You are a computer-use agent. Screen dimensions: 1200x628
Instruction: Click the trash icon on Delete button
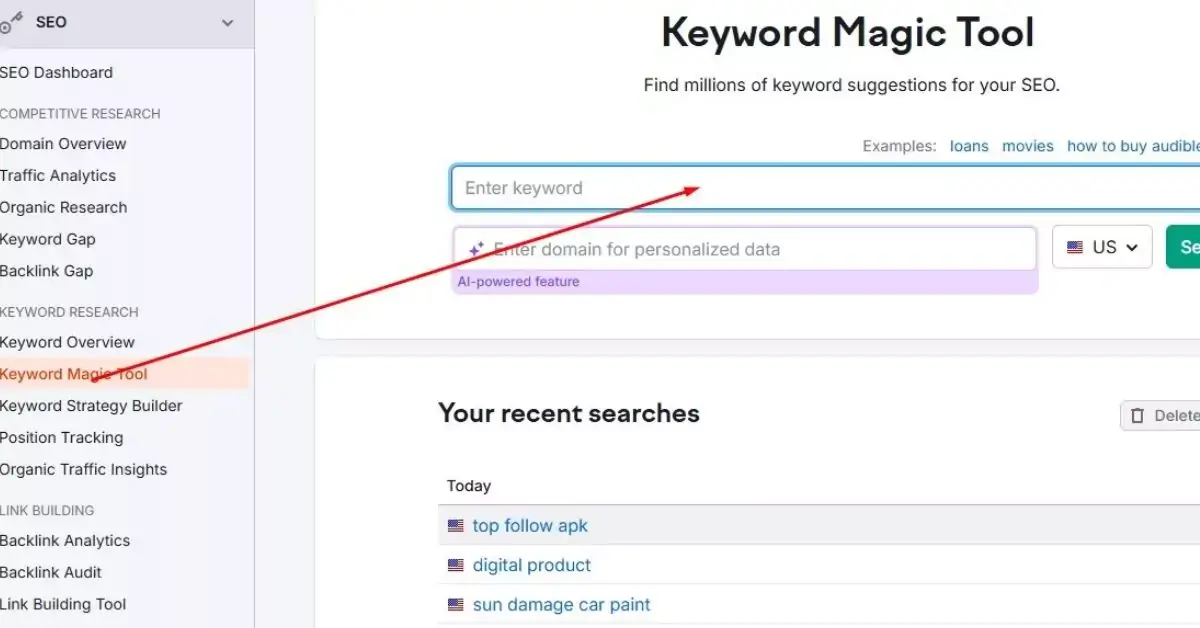tap(1138, 416)
